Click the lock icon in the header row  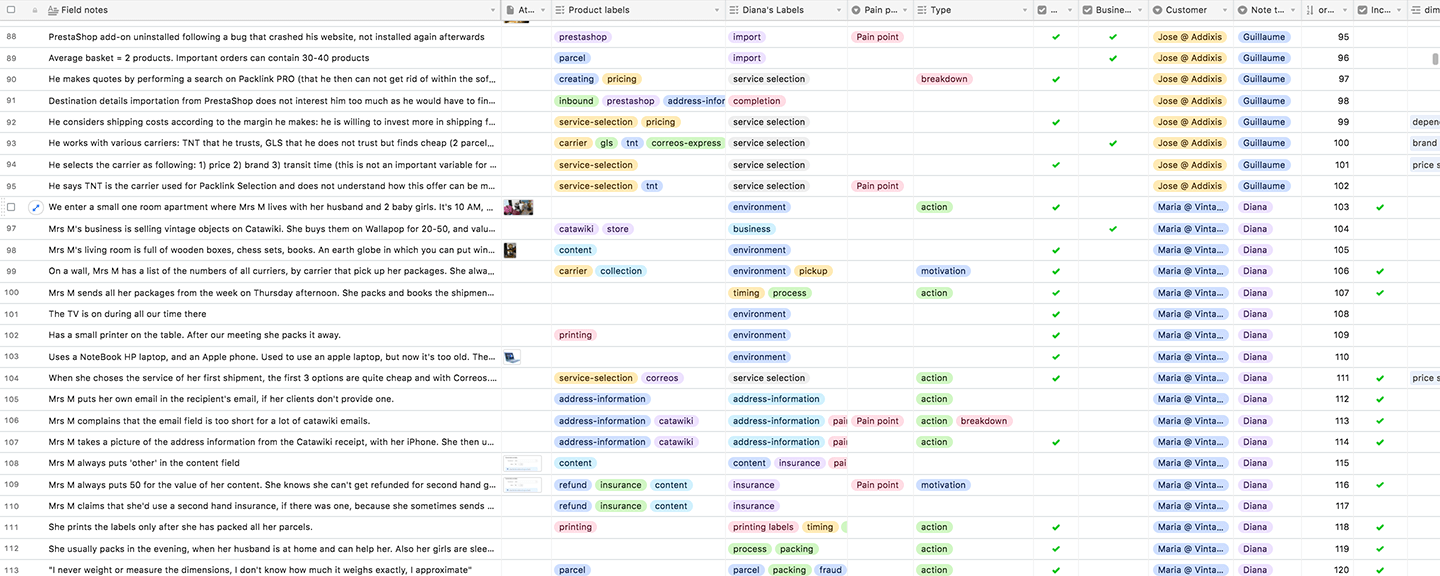coord(34,10)
